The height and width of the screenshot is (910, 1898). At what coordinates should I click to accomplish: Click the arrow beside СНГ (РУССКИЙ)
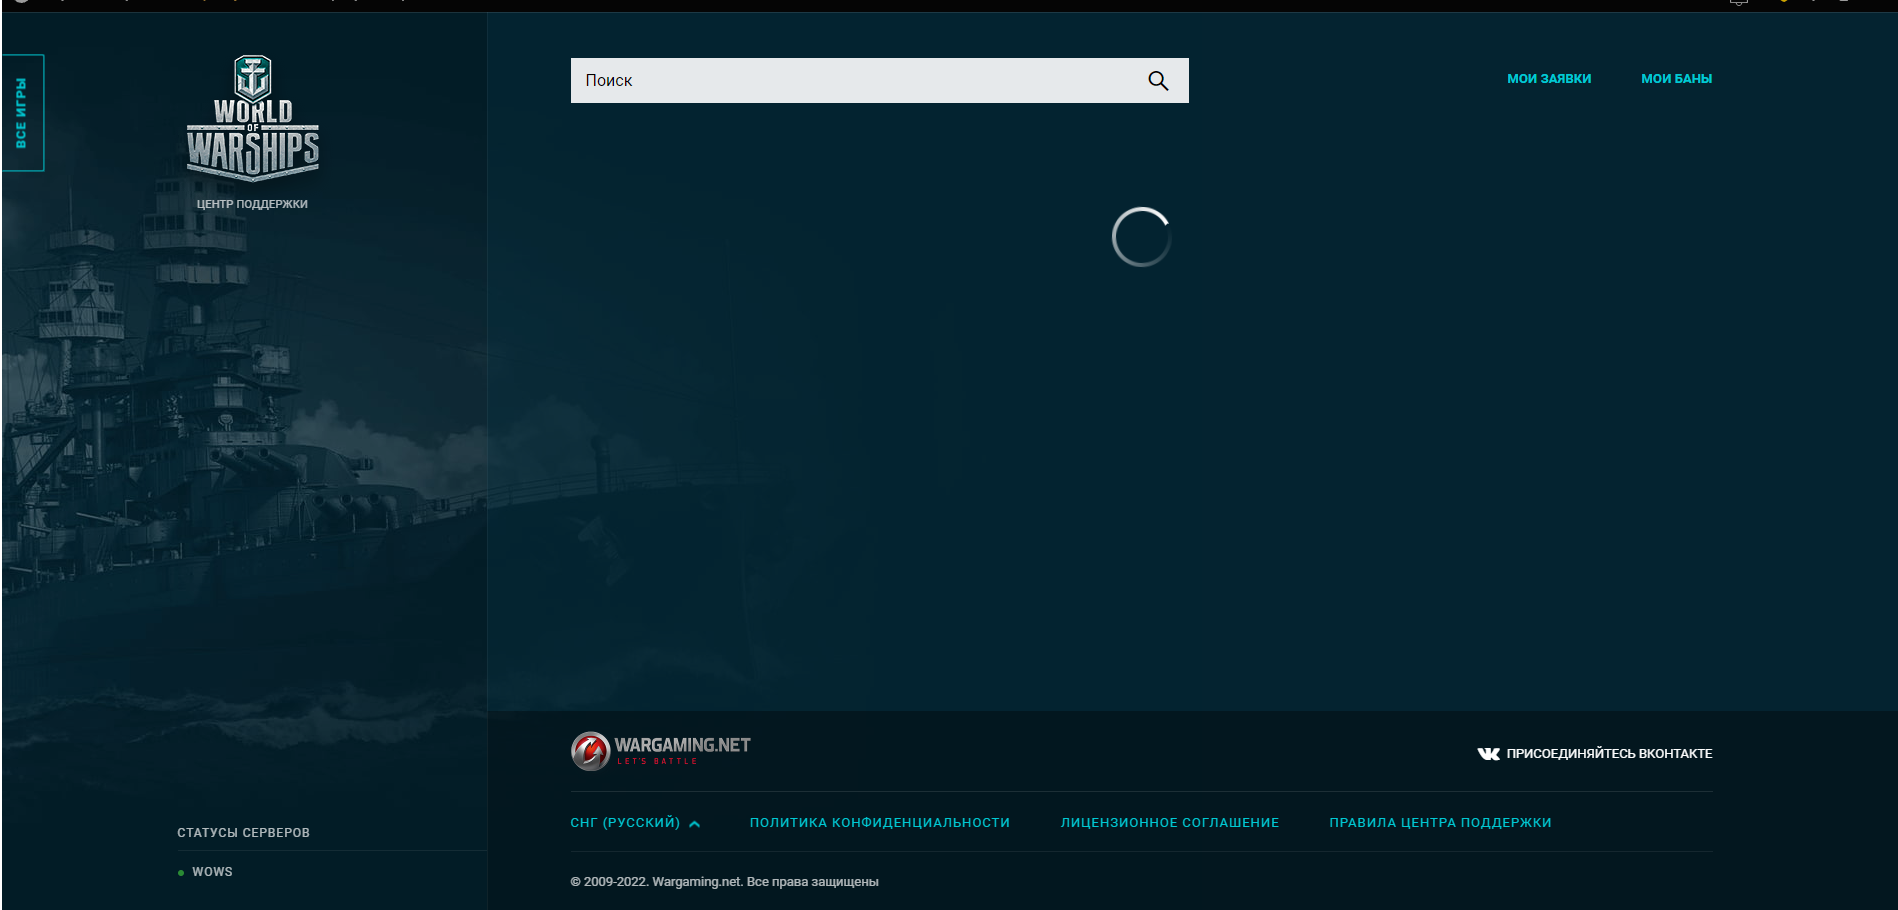coord(695,824)
